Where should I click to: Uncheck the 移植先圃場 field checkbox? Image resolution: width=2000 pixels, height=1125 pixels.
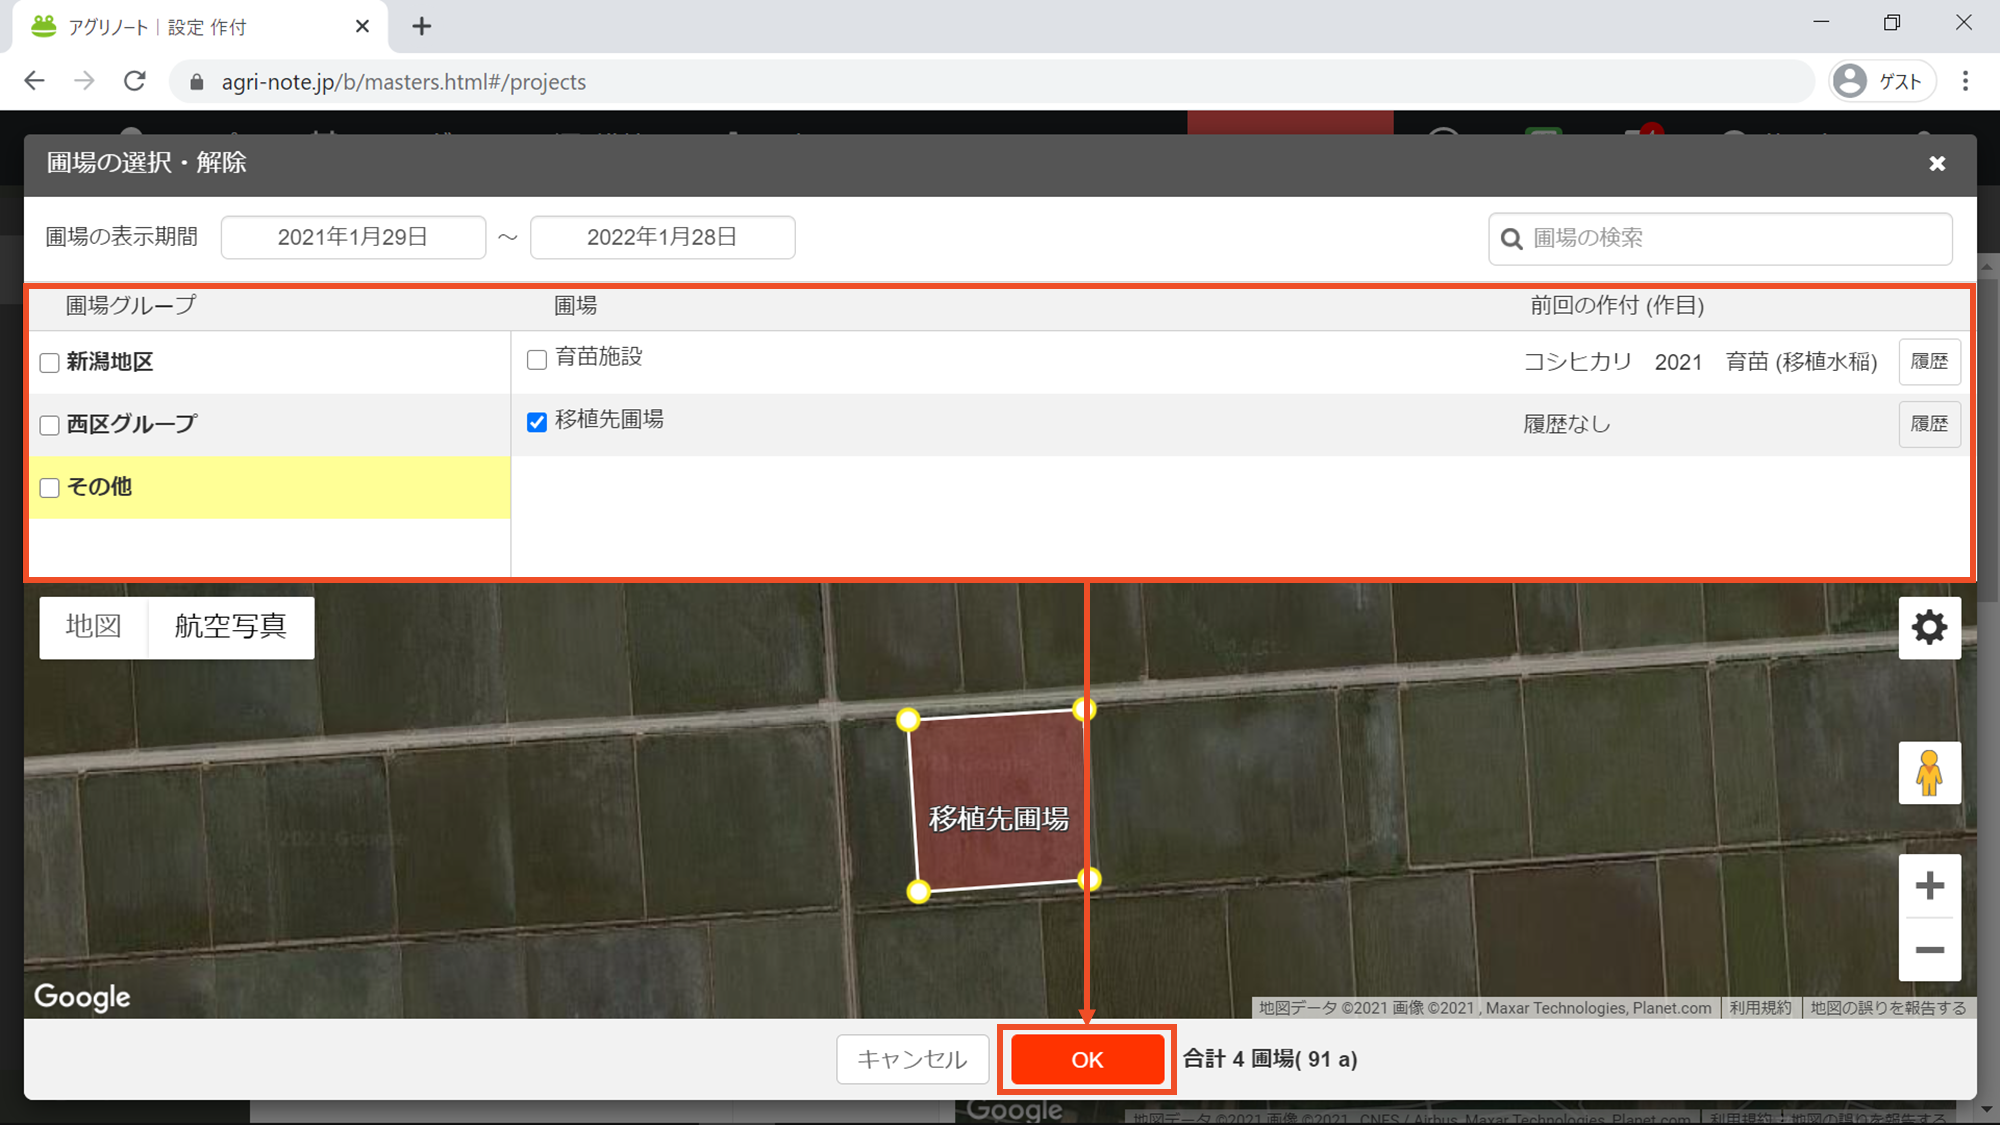tap(537, 422)
